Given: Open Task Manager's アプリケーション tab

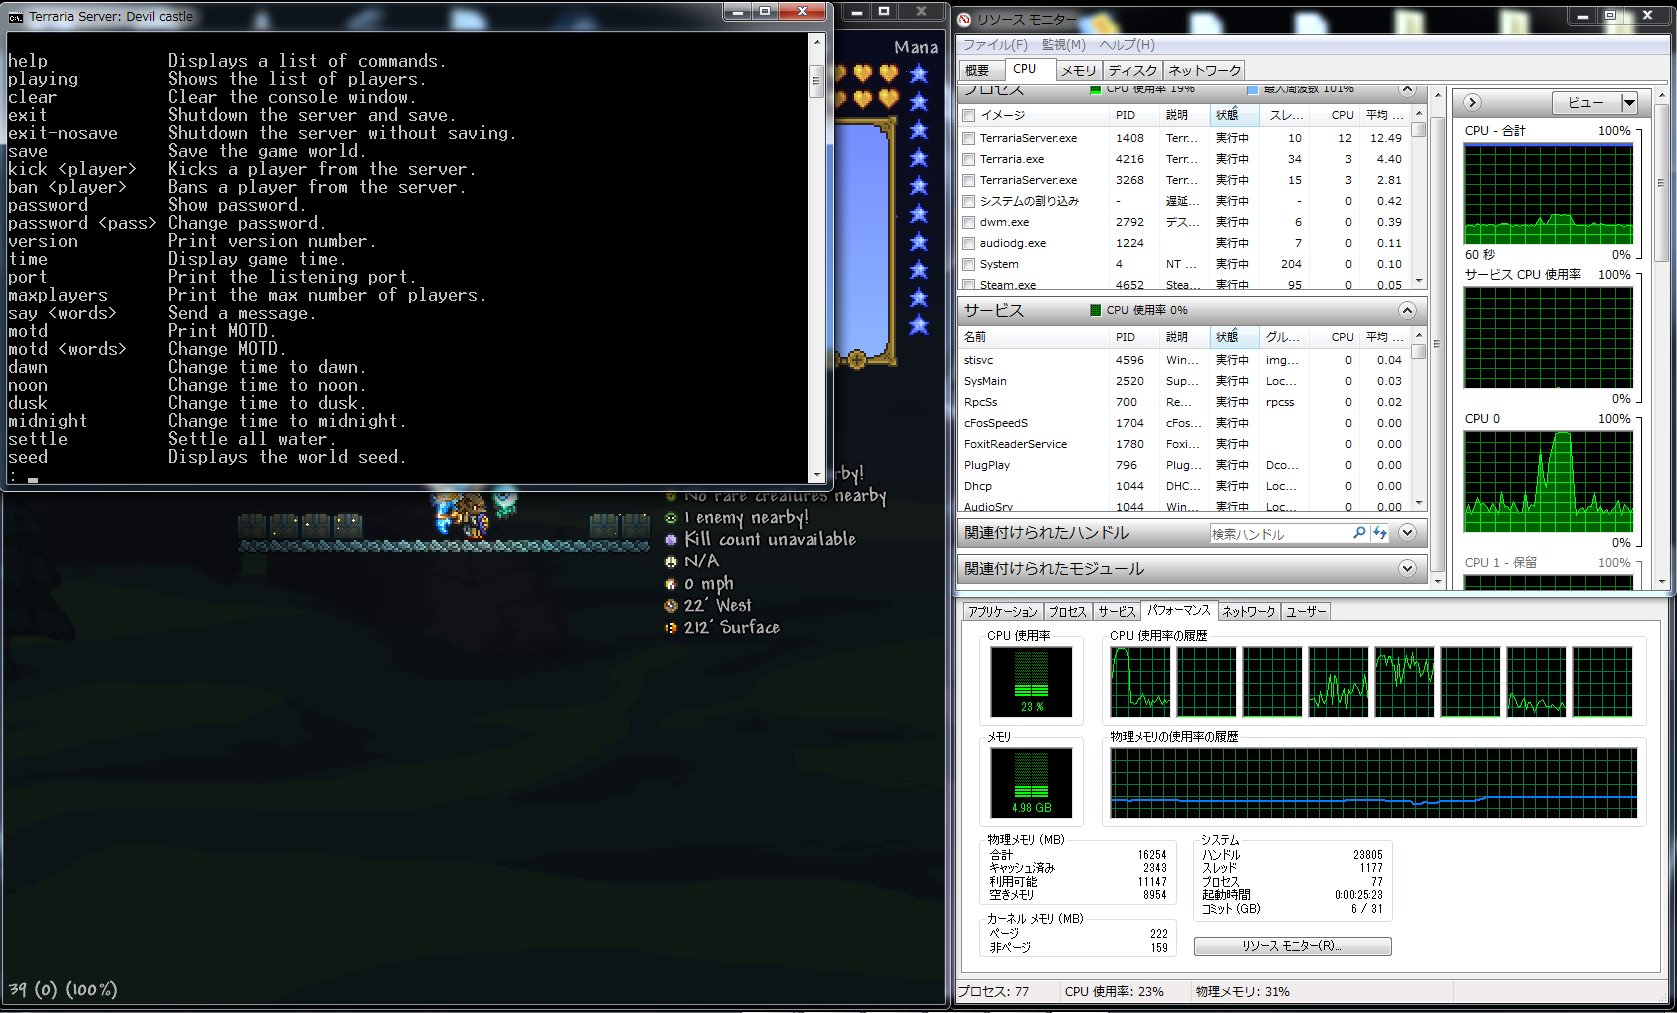Looking at the screenshot, I should point(1003,612).
